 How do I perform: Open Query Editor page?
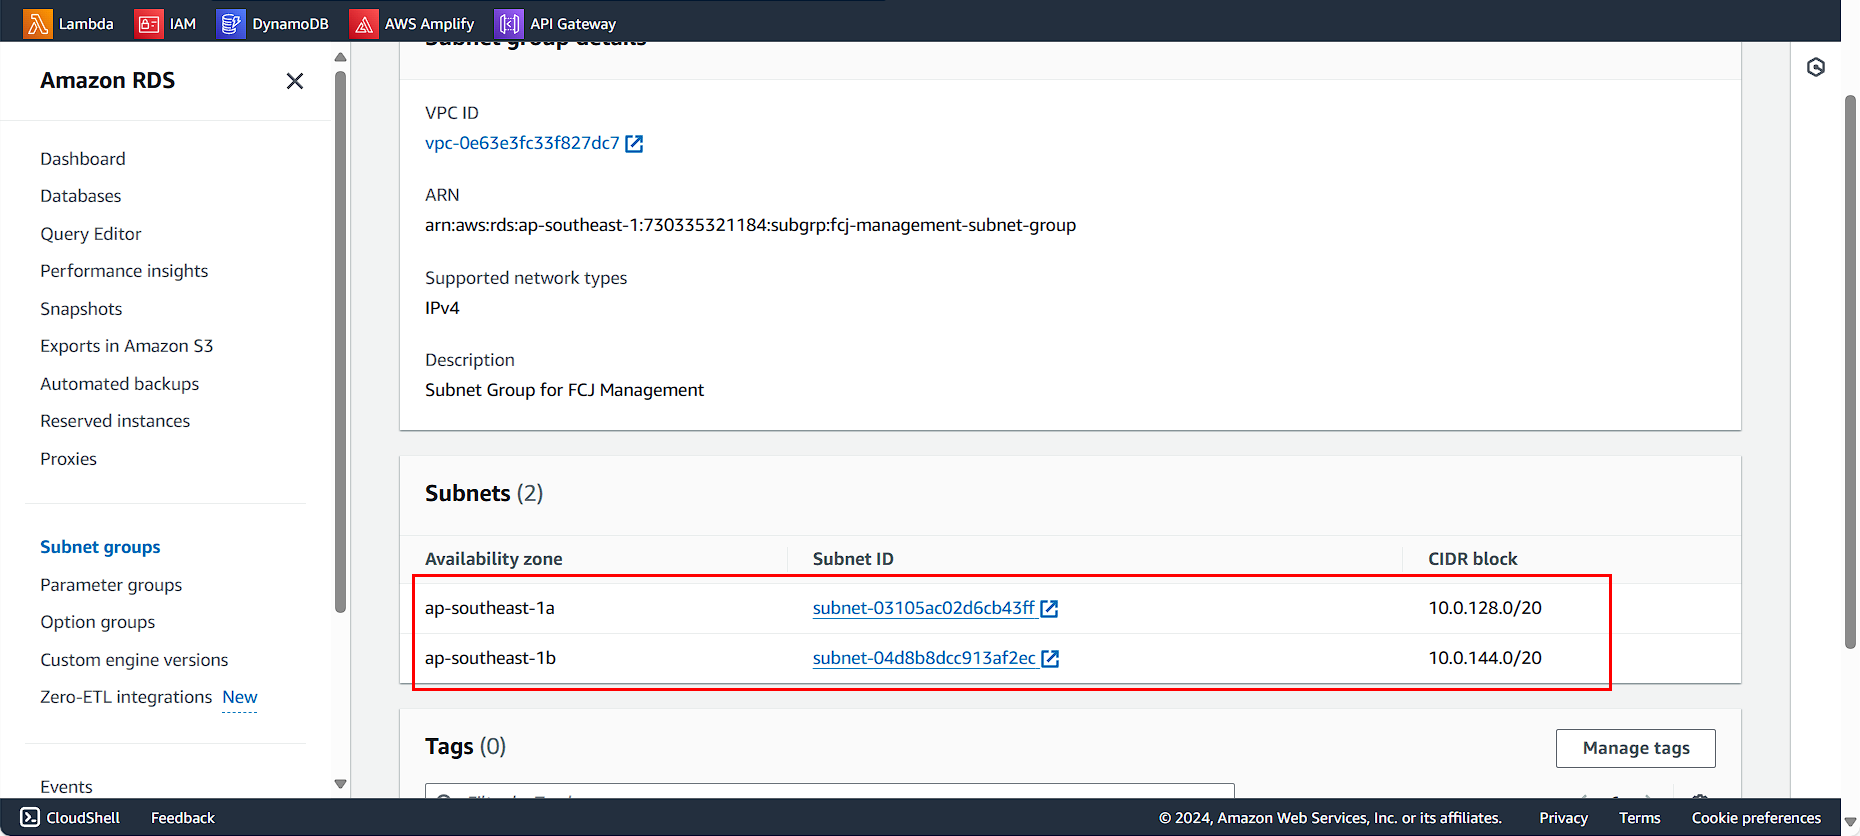click(91, 234)
